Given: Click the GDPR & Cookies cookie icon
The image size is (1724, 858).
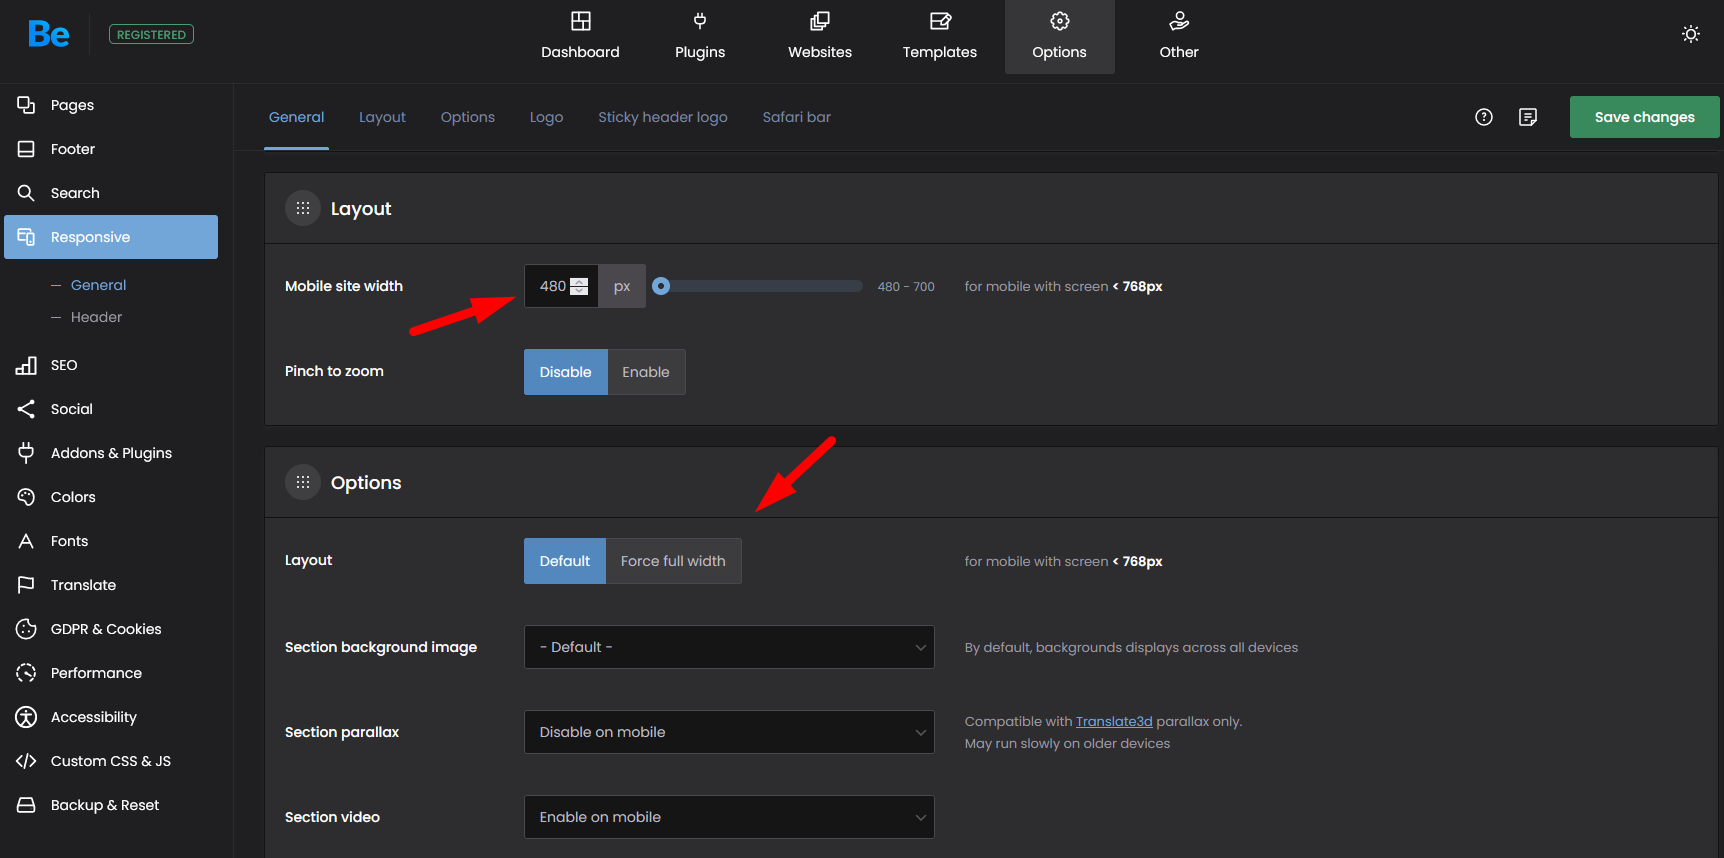Looking at the screenshot, I should point(26,629).
